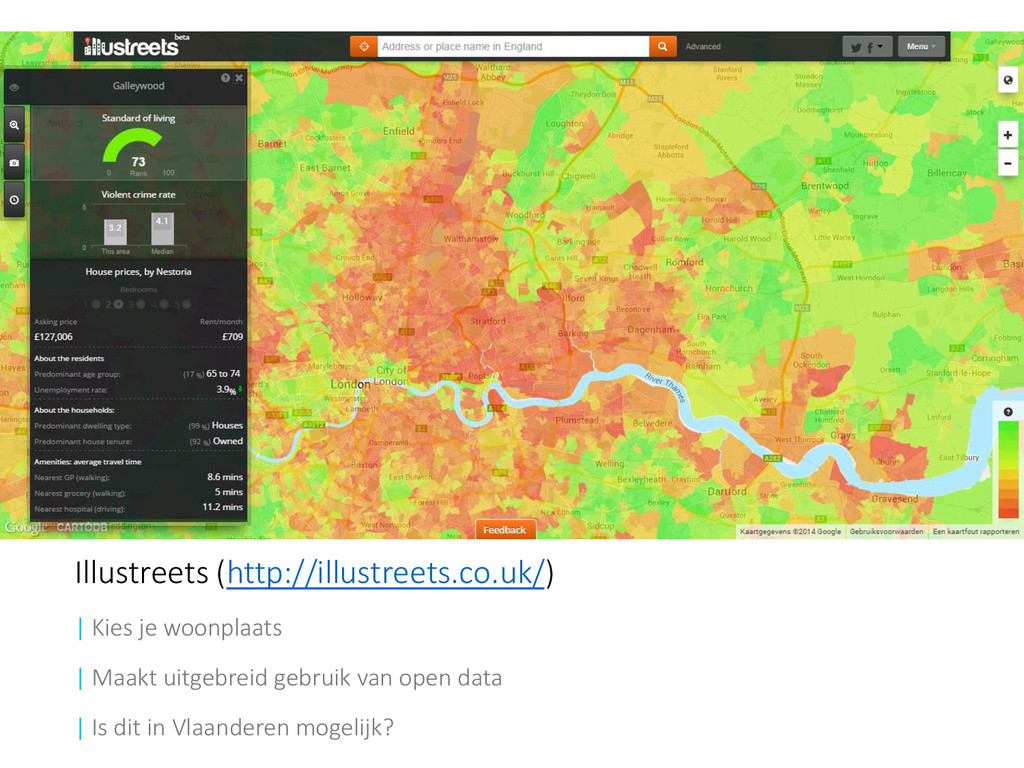Click the rent value £709
The width and height of the screenshot is (1024, 768).
(x=232, y=337)
